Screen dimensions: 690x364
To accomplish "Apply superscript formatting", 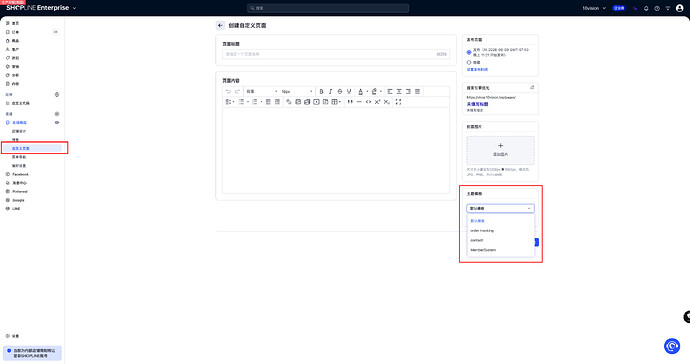I will pos(377,102).
